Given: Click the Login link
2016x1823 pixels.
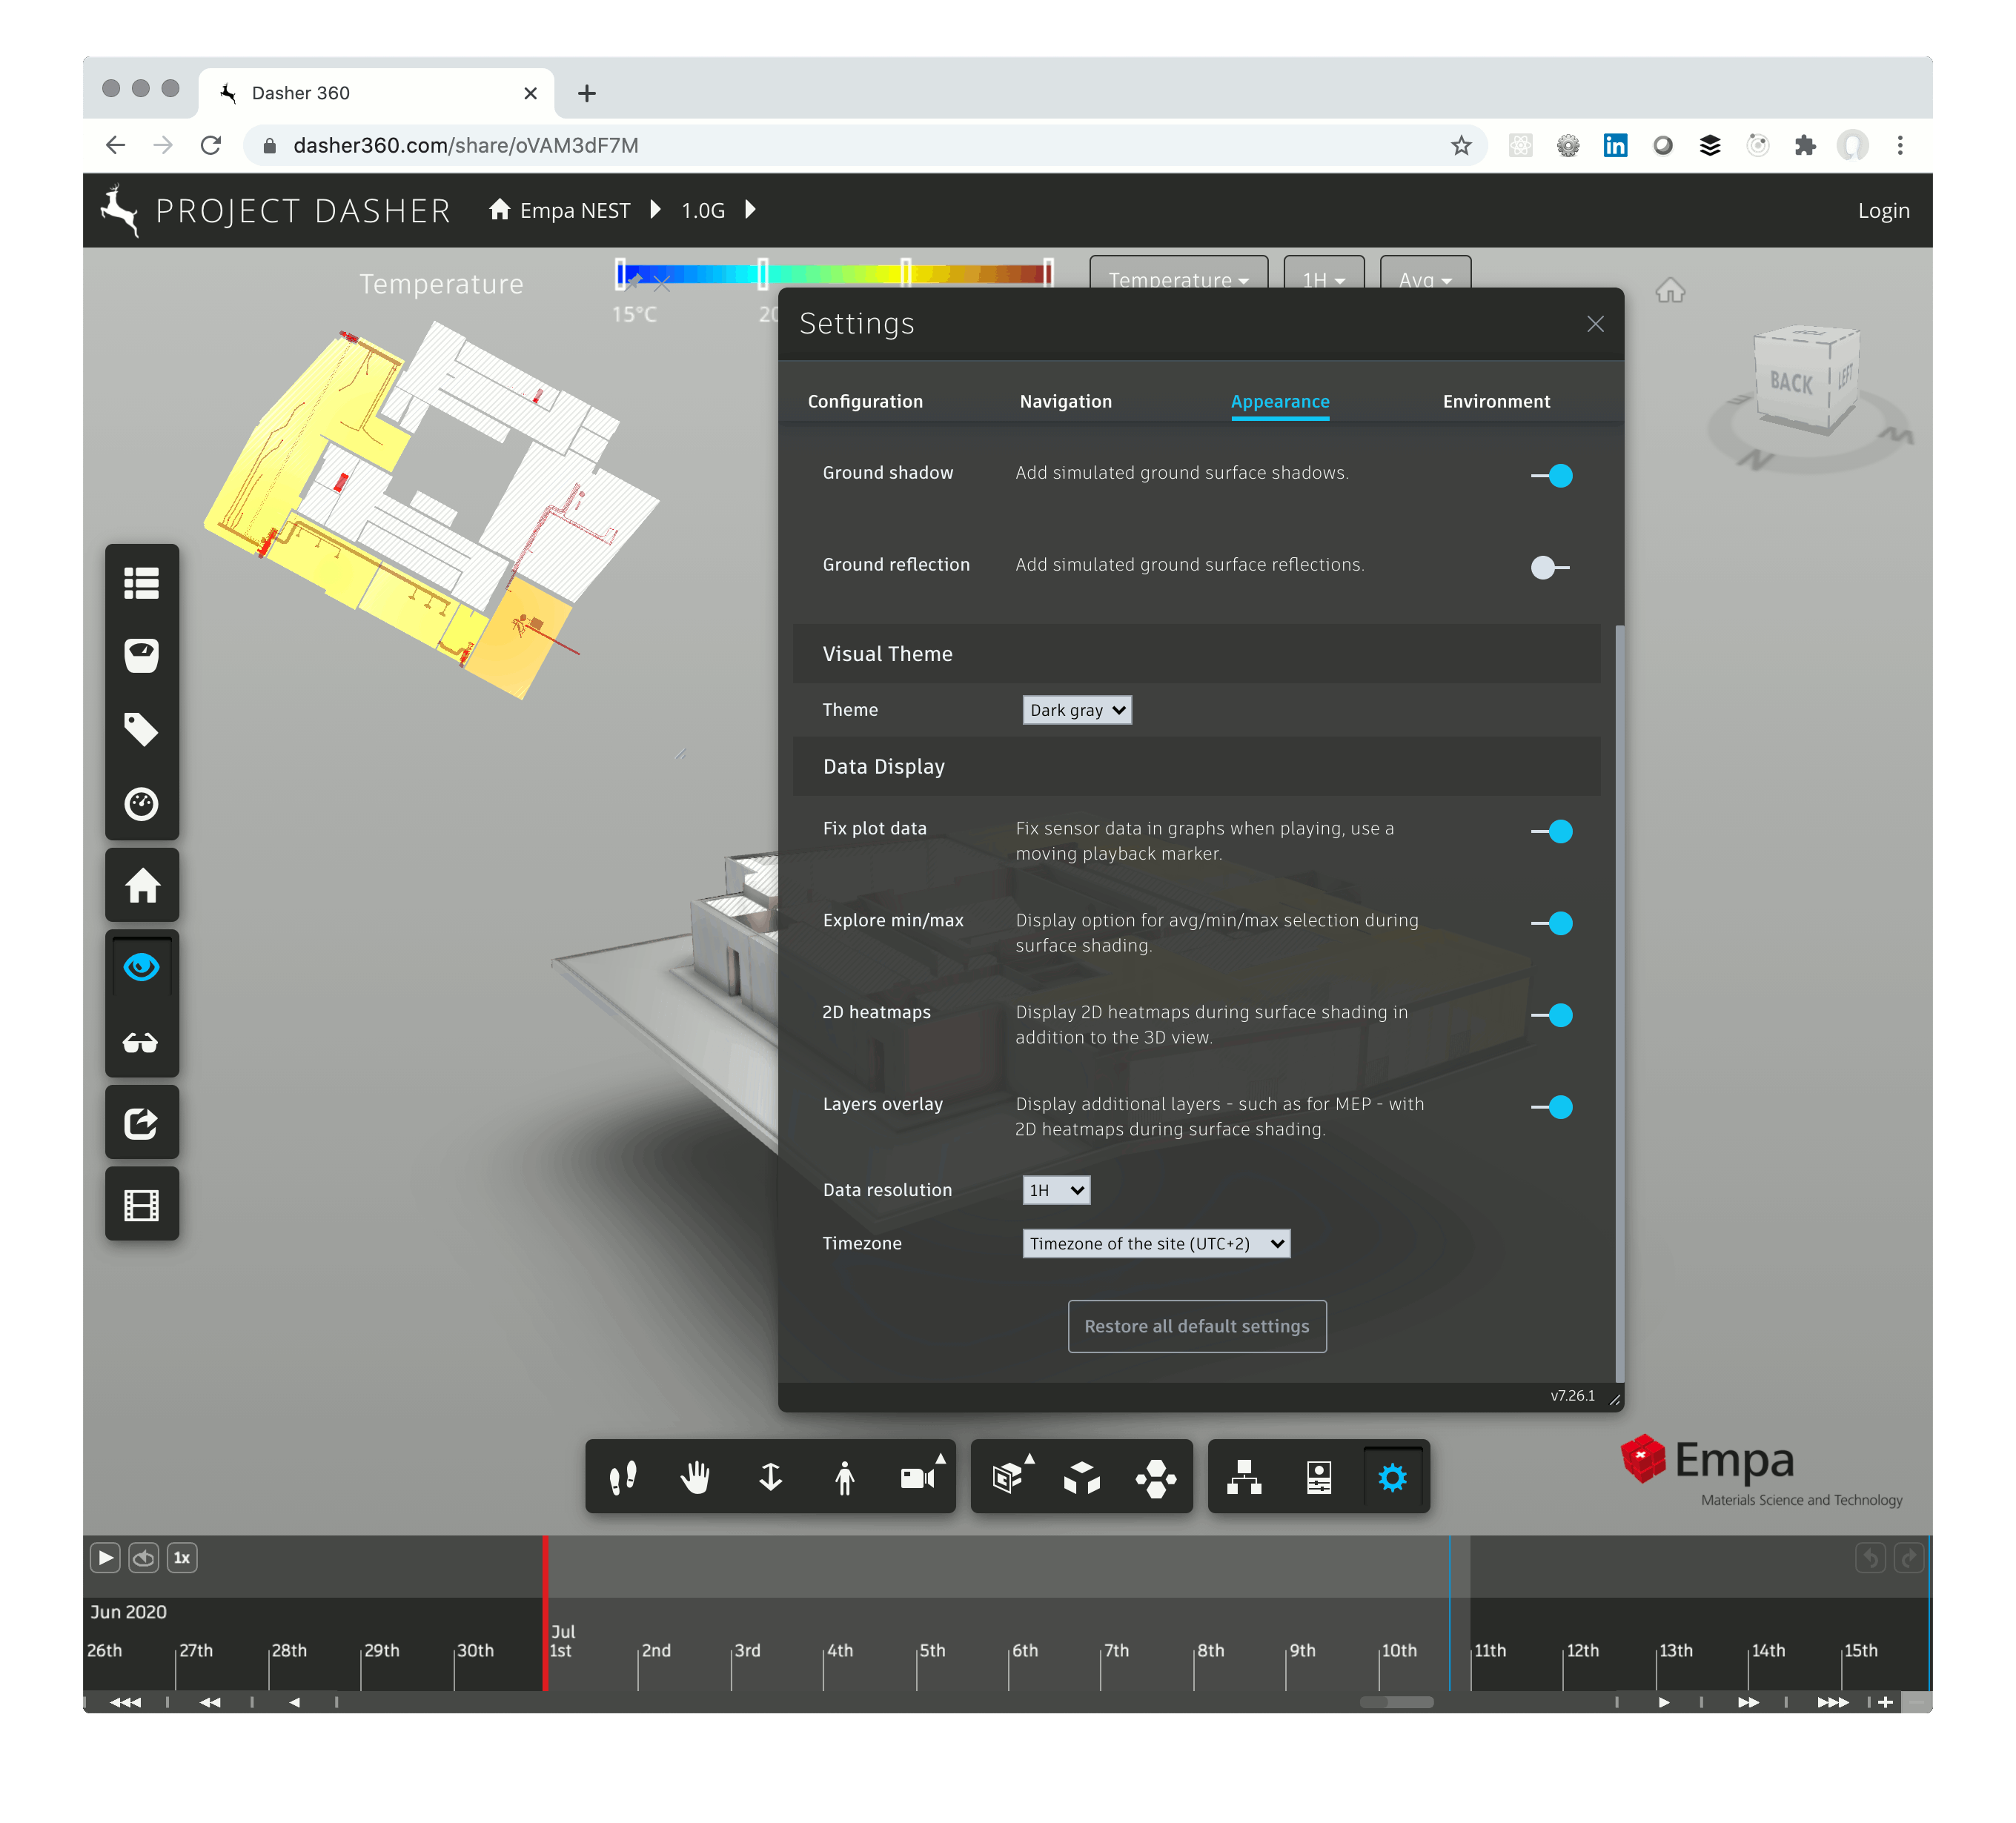Looking at the screenshot, I should (1883, 210).
